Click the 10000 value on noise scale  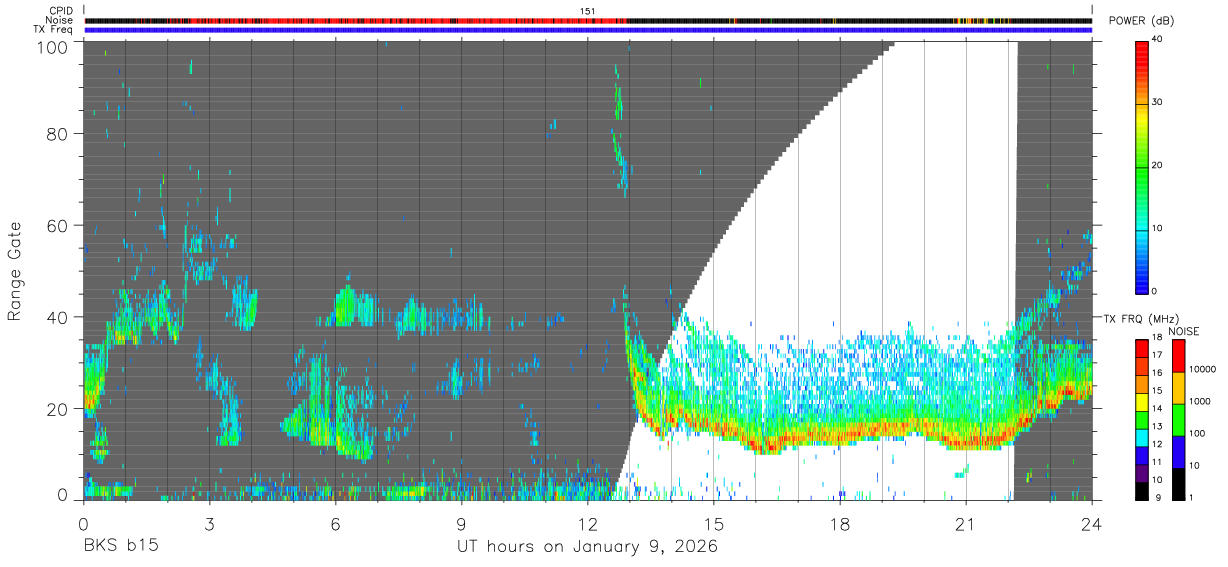1204,369
